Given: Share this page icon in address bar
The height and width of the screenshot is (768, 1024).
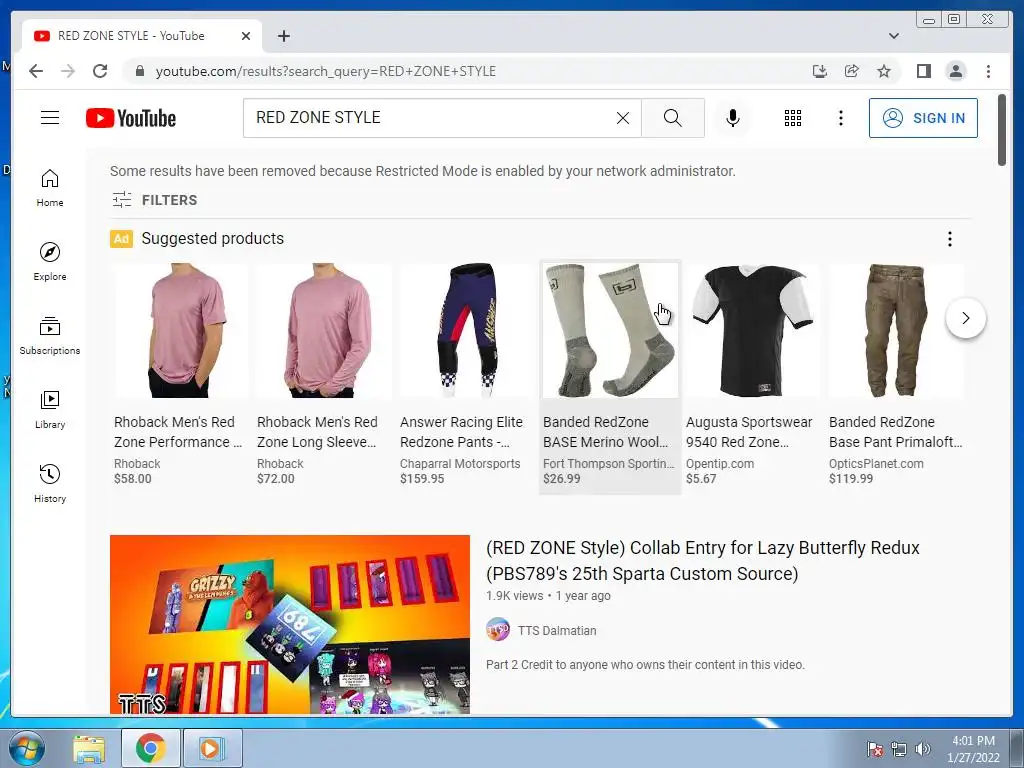Looking at the screenshot, I should click(852, 71).
